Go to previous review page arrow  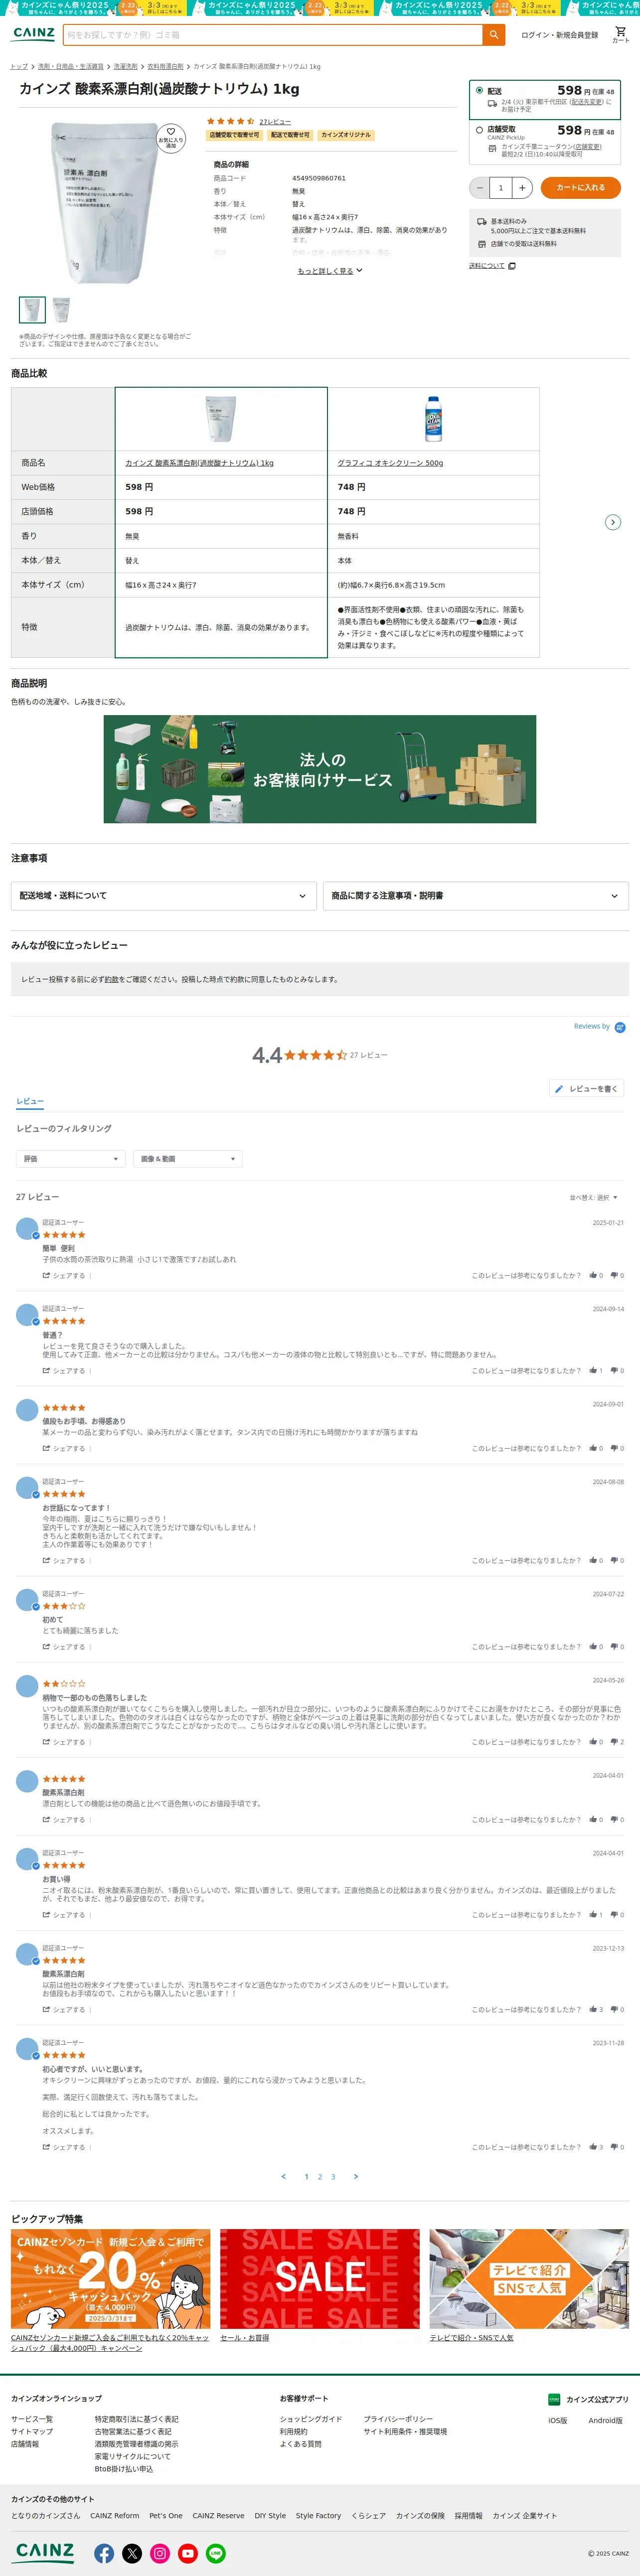[x=284, y=2176]
